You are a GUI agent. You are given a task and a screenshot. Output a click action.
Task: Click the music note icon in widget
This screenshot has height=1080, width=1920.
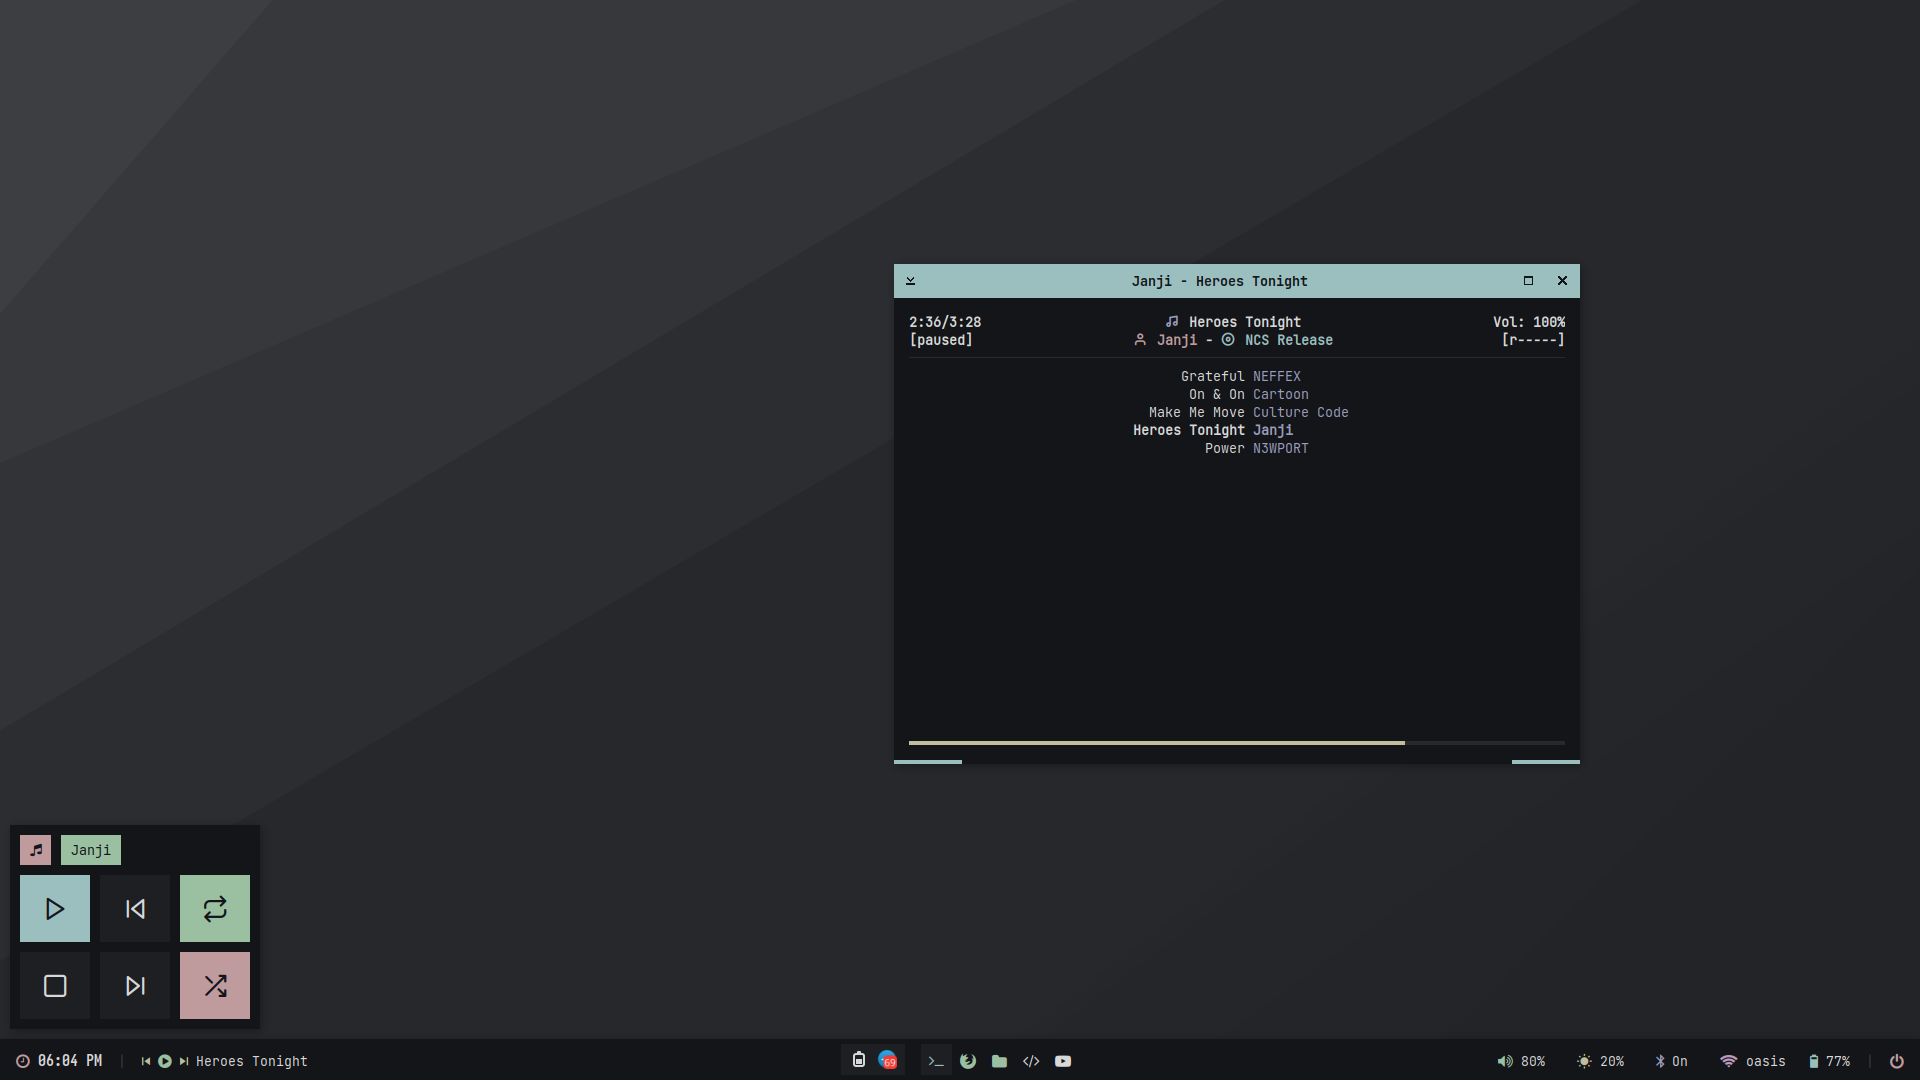(36, 850)
